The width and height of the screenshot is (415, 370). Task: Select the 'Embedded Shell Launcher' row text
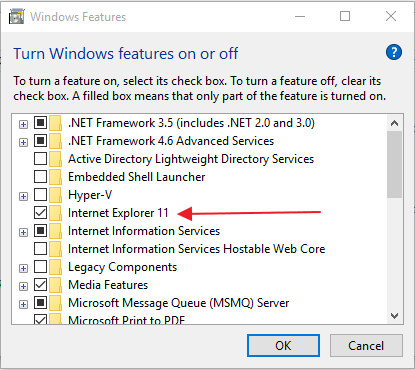pos(137,177)
